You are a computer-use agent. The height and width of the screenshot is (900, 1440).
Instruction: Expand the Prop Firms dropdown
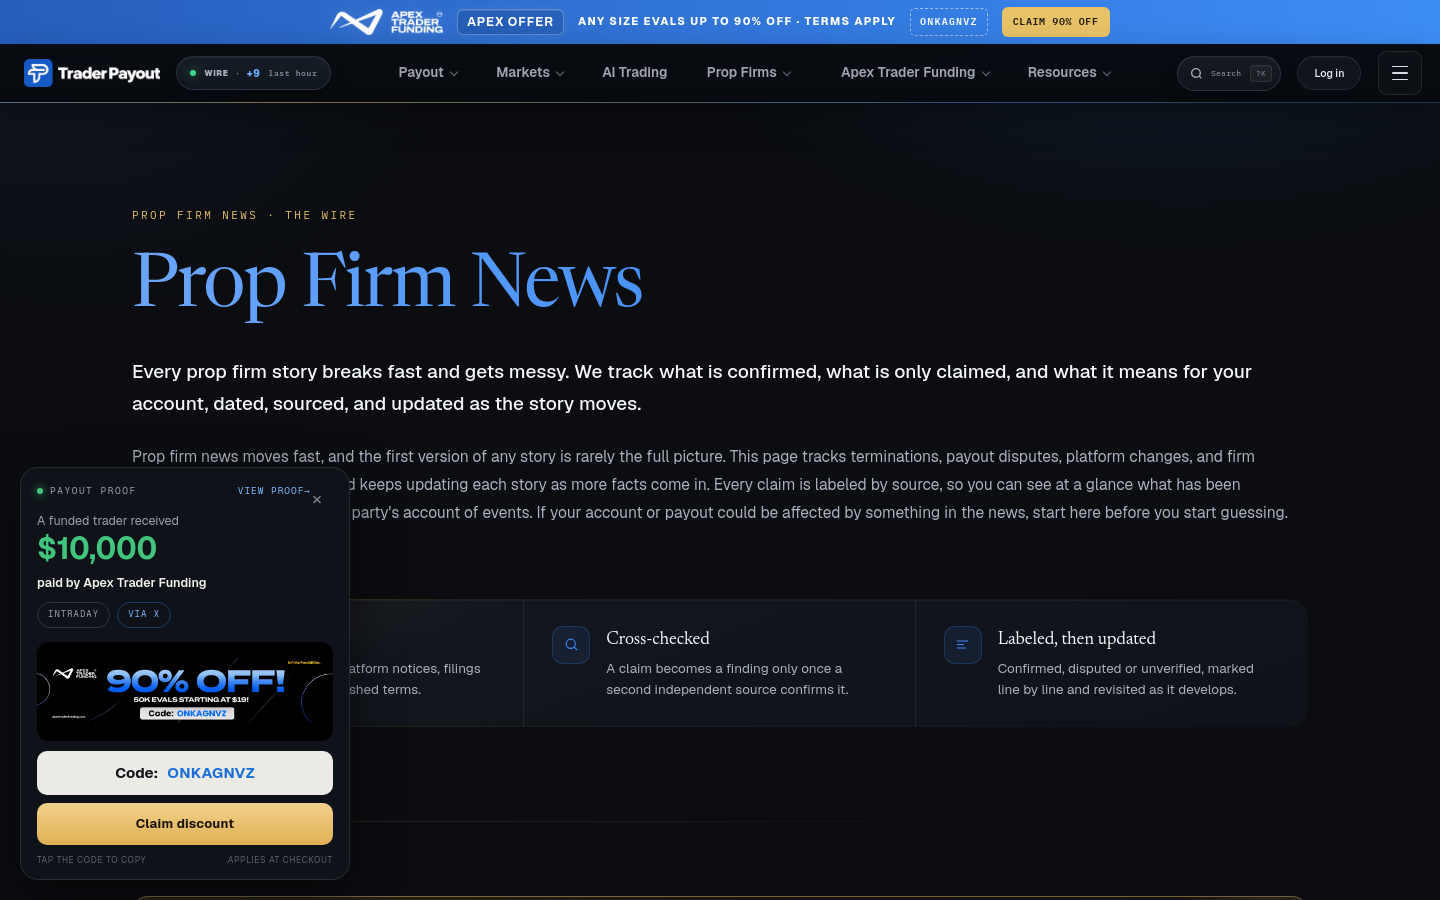click(749, 73)
